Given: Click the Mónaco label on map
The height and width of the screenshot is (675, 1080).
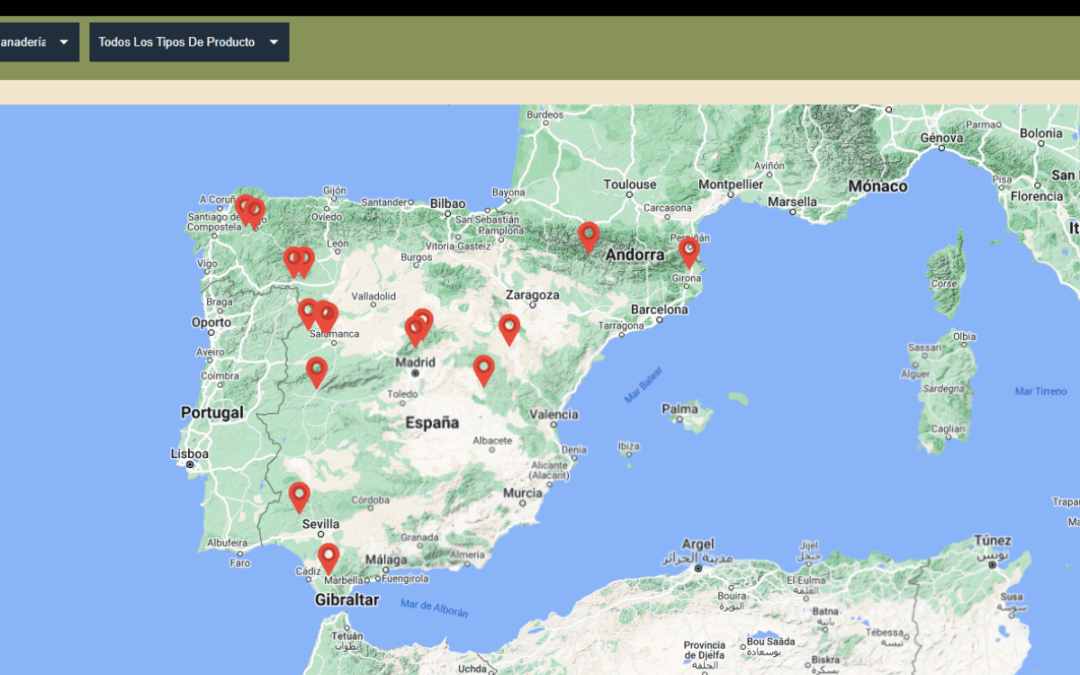Looking at the screenshot, I should tap(878, 186).
